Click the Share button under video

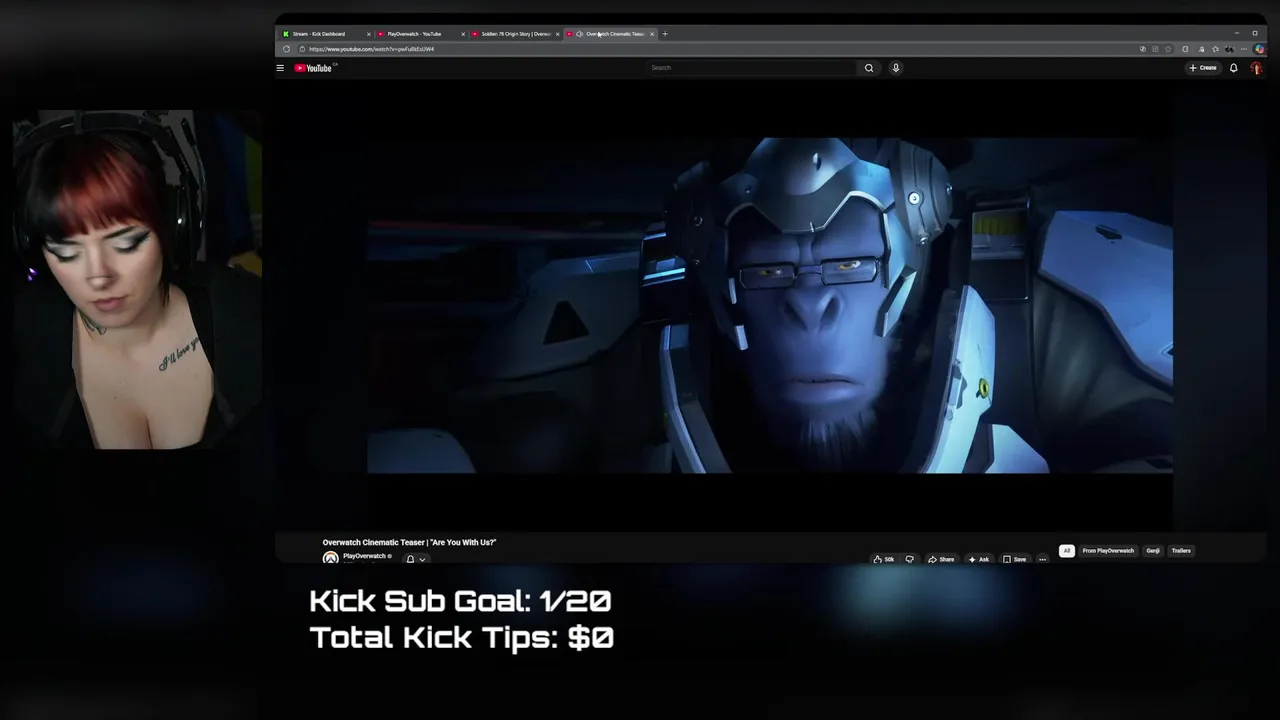(941, 559)
